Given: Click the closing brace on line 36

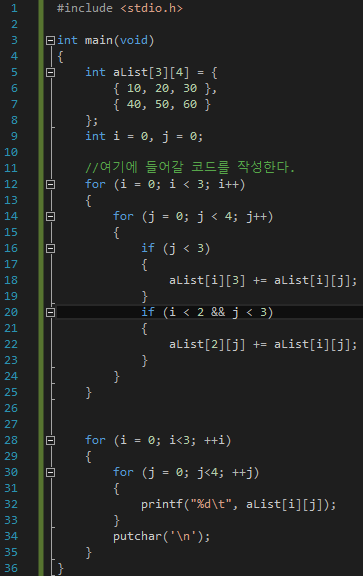Looking at the screenshot, I should 61,568.
